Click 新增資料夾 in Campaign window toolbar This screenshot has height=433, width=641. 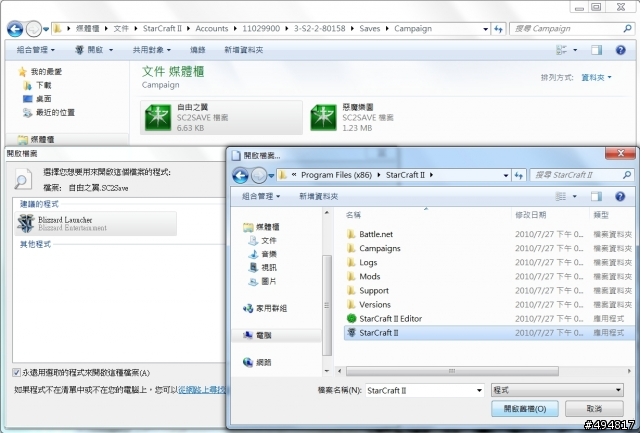pyautogui.click(x=244, y=50)
